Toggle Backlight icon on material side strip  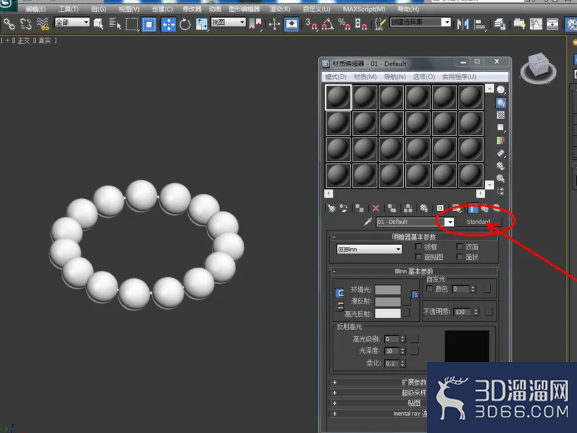[500, 103]
